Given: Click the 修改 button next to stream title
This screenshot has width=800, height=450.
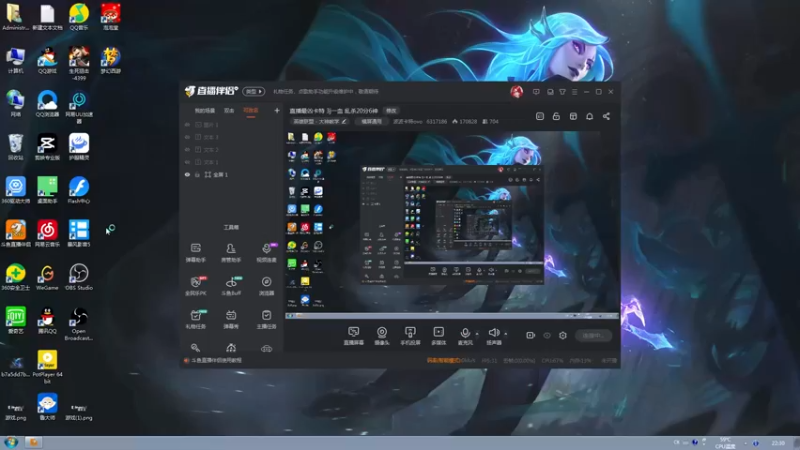Looking at the screenshot, I should point(391,111).
